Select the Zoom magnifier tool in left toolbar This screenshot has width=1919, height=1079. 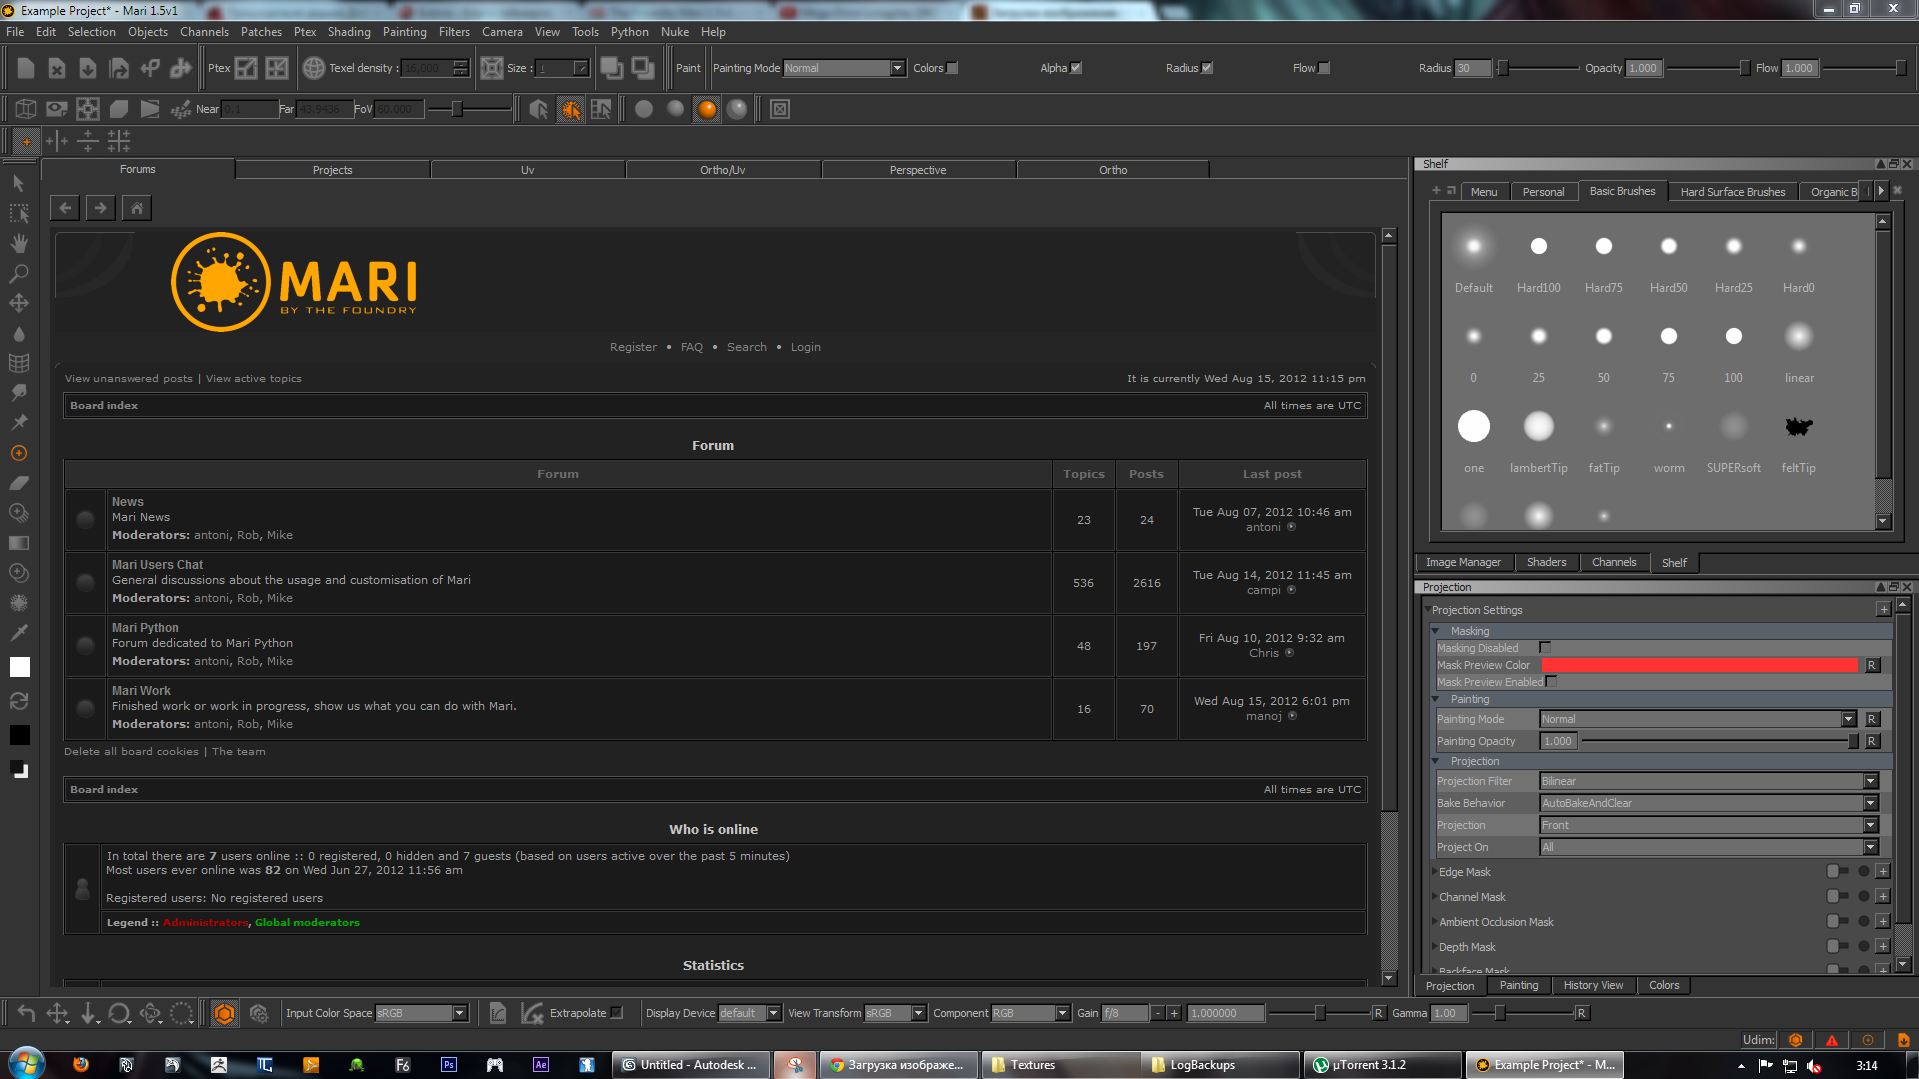(x=18, y=273)
